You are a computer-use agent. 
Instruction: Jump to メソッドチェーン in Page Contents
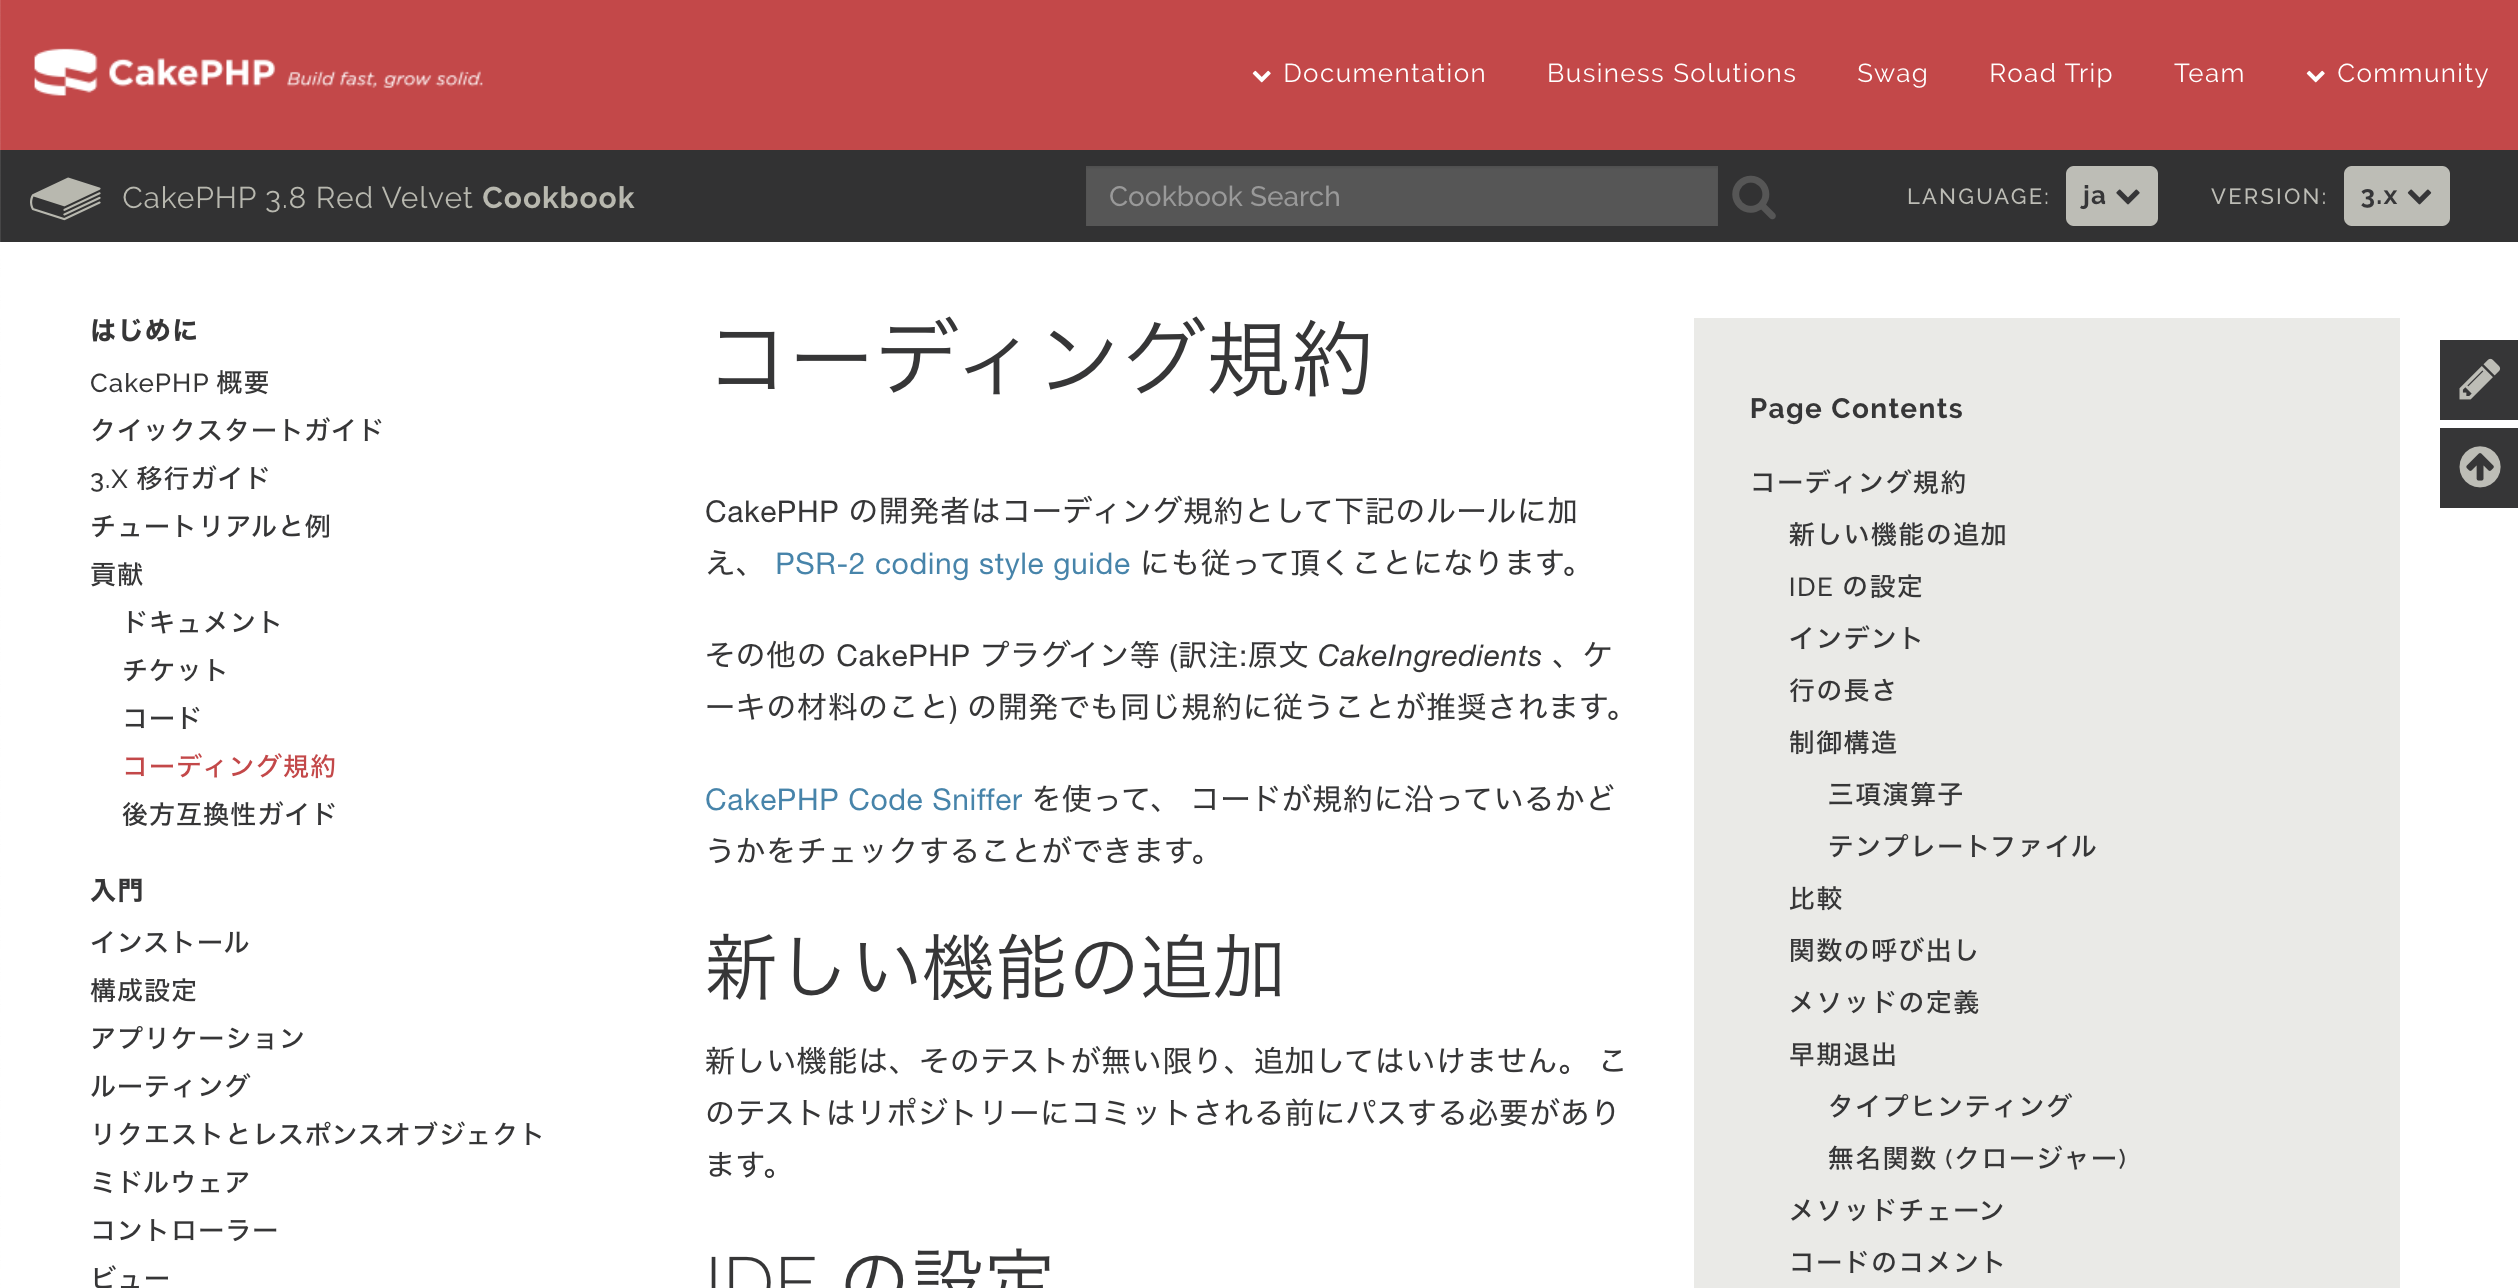(x=1897, y=1210)
